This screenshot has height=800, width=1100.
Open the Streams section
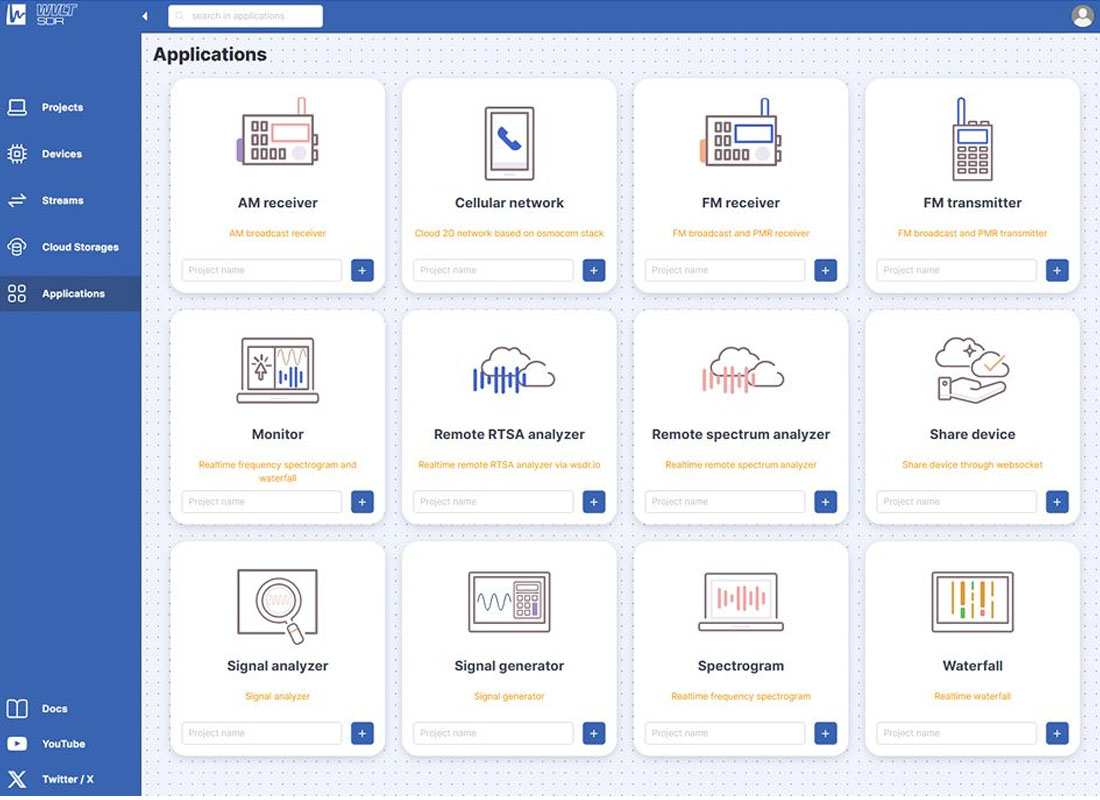point(62,200)
